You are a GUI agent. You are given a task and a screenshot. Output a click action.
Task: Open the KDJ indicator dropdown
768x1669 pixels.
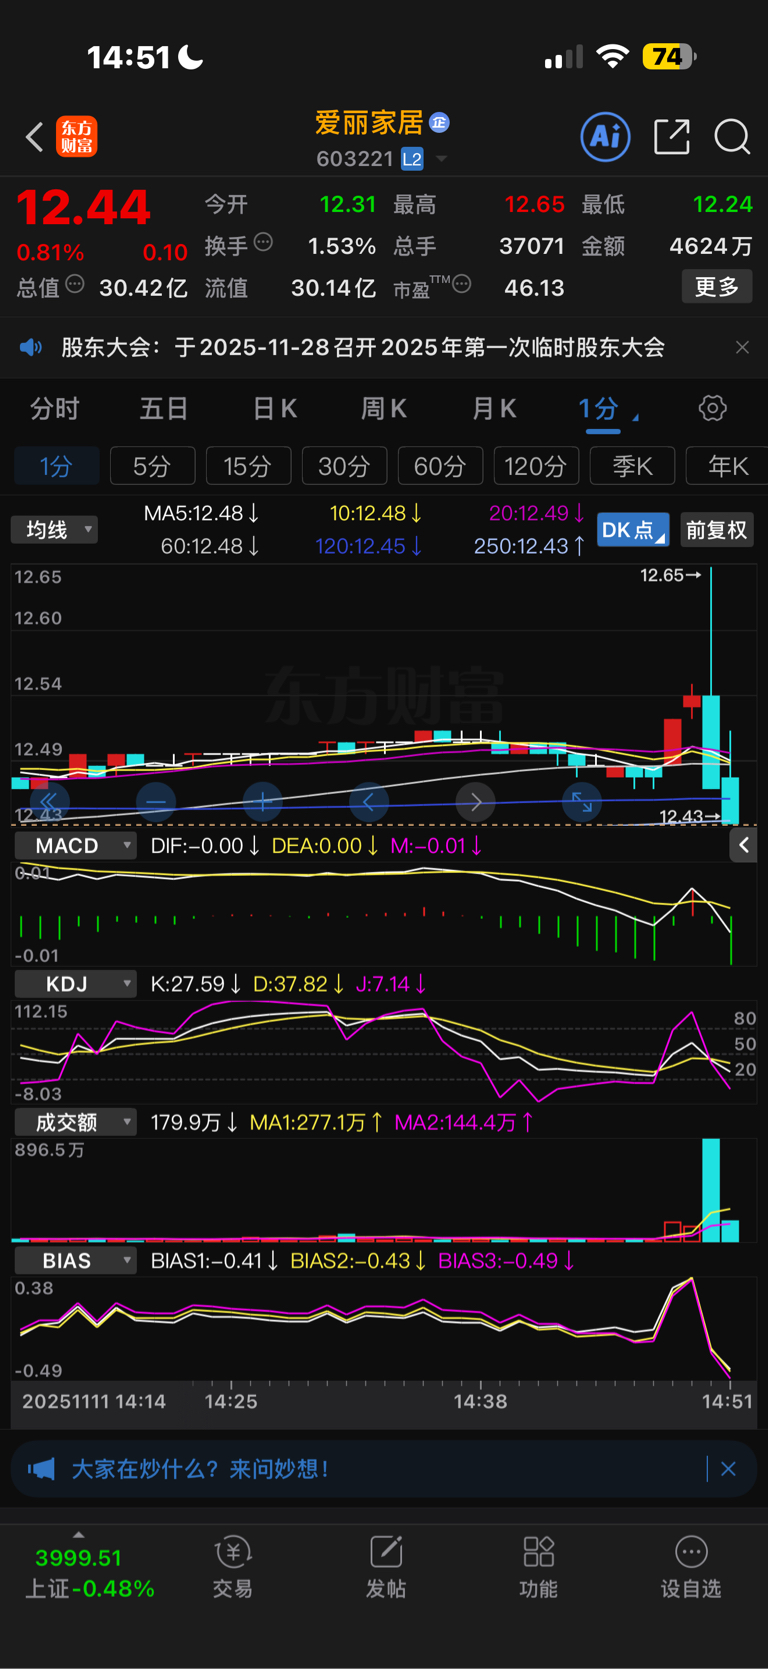point(76,984)
